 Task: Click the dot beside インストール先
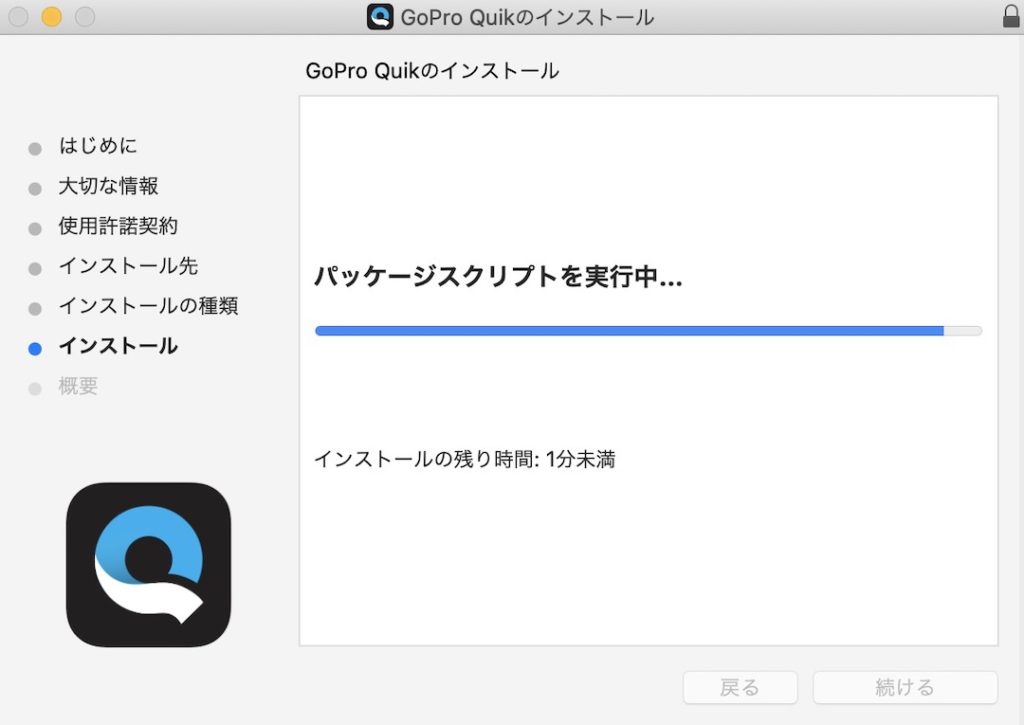[x=34, y=266]
